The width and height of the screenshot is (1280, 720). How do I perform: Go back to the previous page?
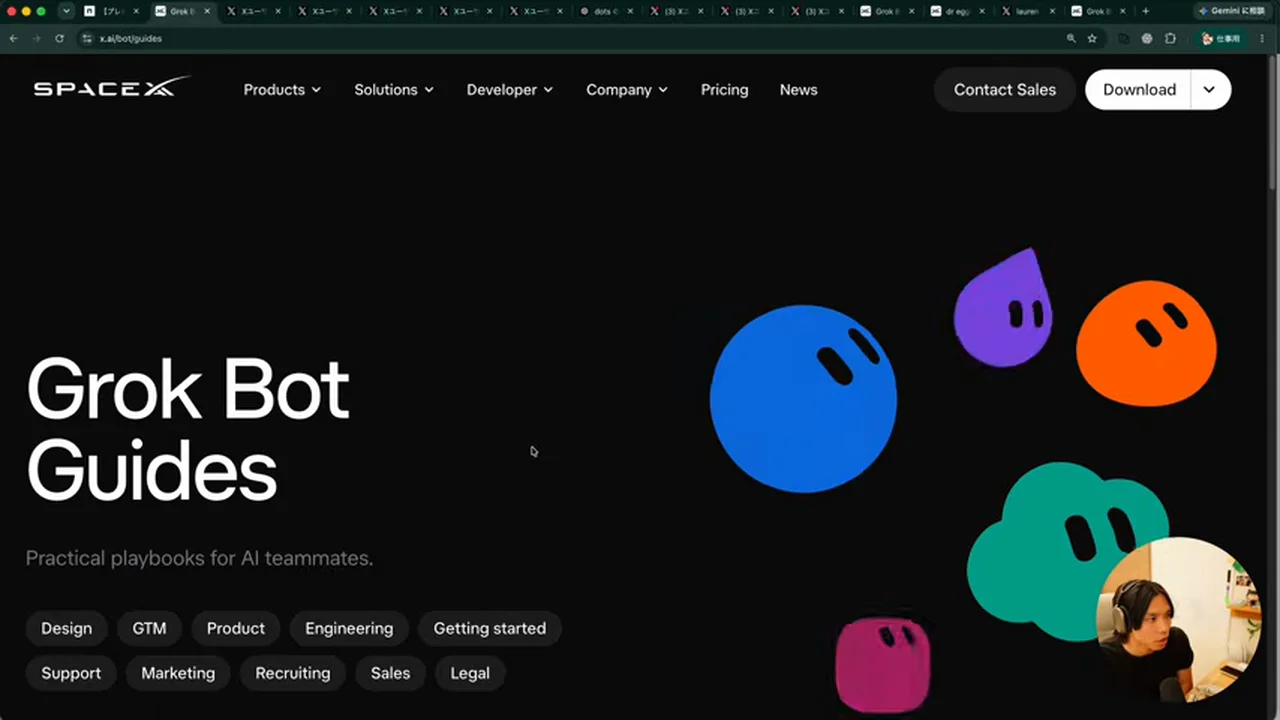(13, 38)
